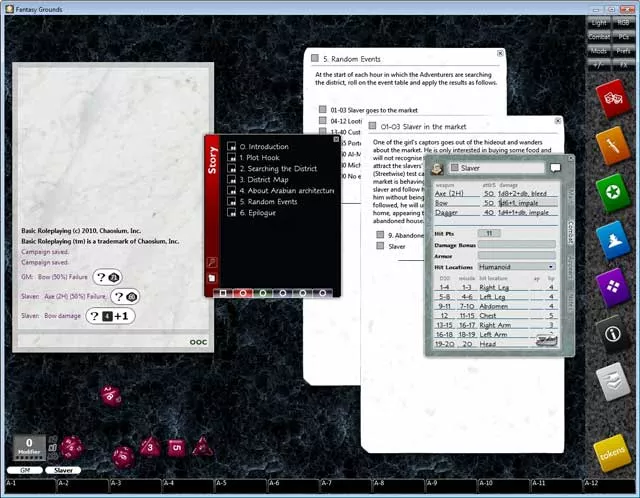The width and height of the screenshot is (640, 498).
Task: Click the Hit Pts field showing 11
Action: (x=489, y=233)
